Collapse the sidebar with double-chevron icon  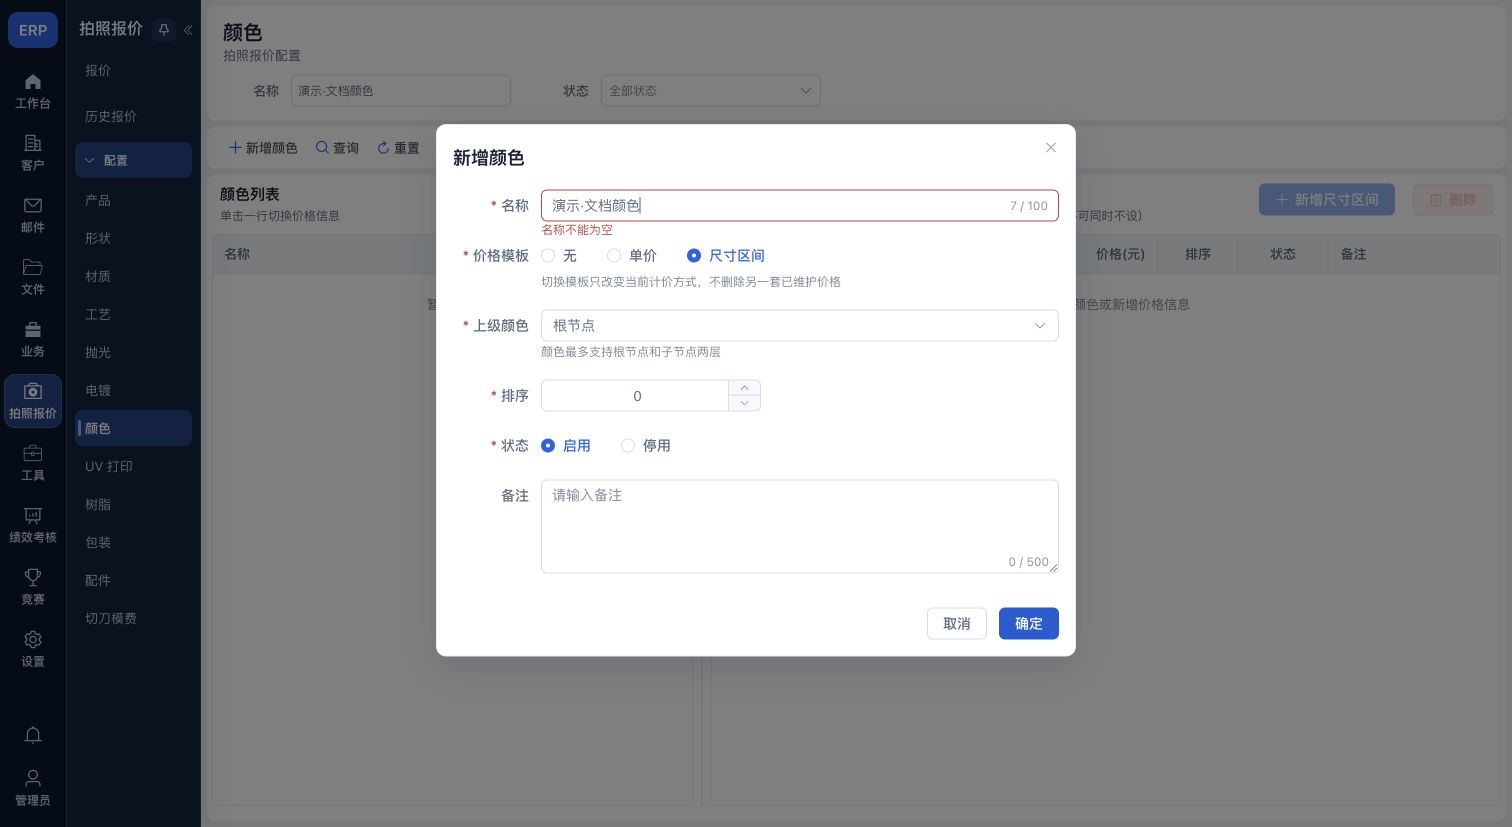tap(188, 30)
